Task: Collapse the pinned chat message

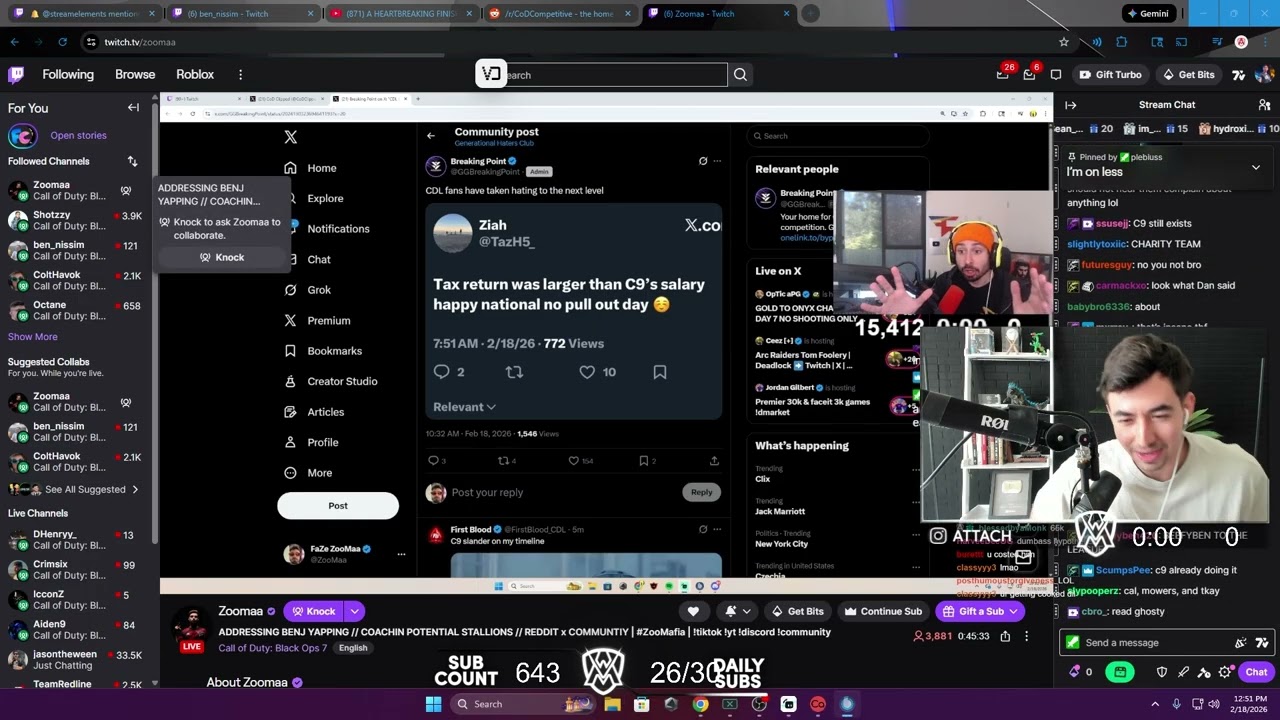Action: [1256, 167]
